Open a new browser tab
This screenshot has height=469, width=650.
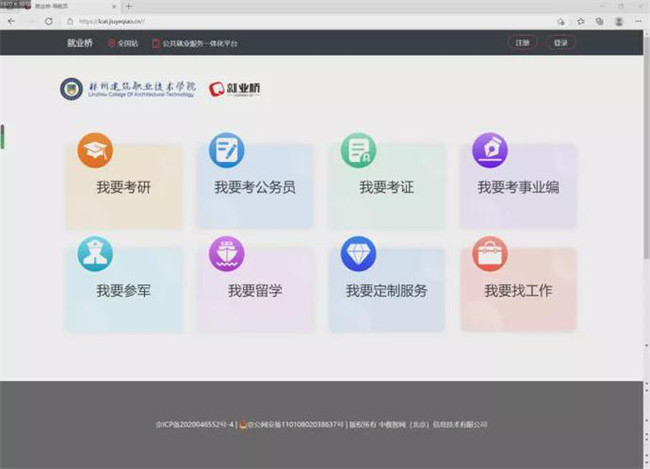point(128,6)
